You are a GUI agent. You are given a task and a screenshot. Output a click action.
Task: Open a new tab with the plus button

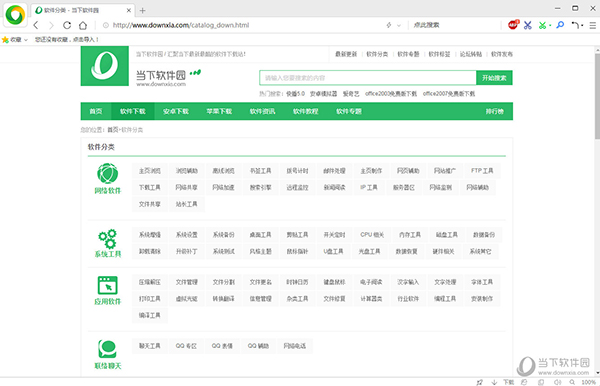[x=142, y=11]
